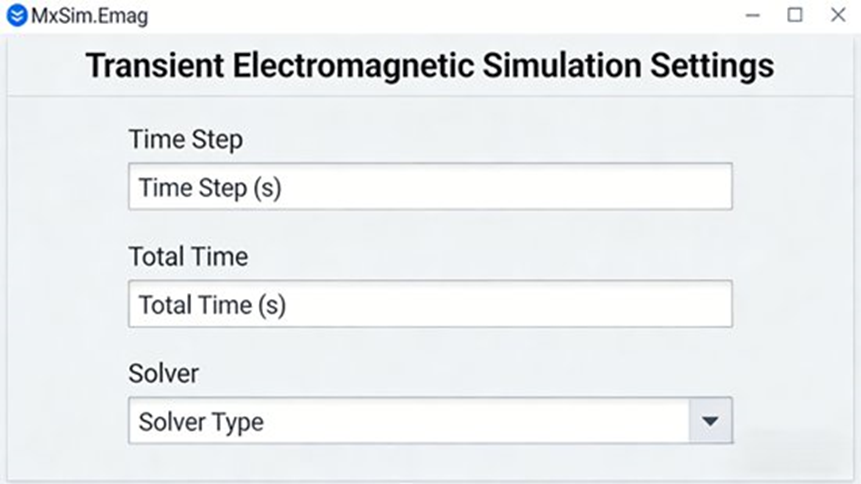The height and width of the screenshot is (484, 861).
Task: Minimize the MxSim.Emag window
Action: click(x=752, y=15)
